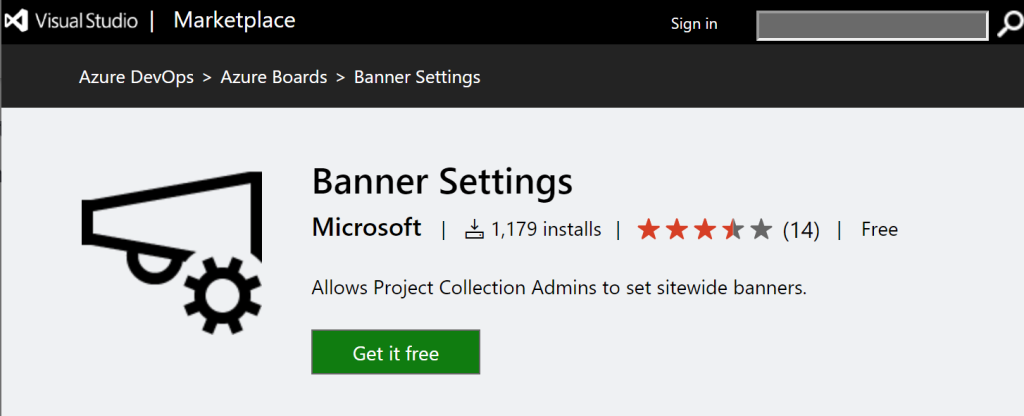The image size is (1024, 416).
Task: Focus the Marketplace search field
Action: (x=872, y=25)
